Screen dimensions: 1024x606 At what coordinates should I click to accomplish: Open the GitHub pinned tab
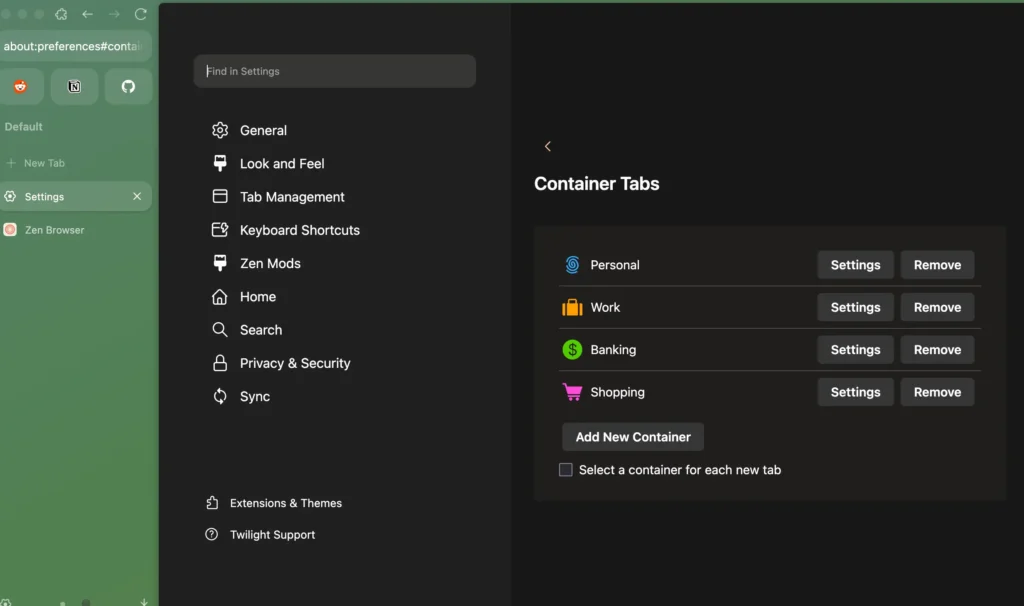[x=128, y=87]
